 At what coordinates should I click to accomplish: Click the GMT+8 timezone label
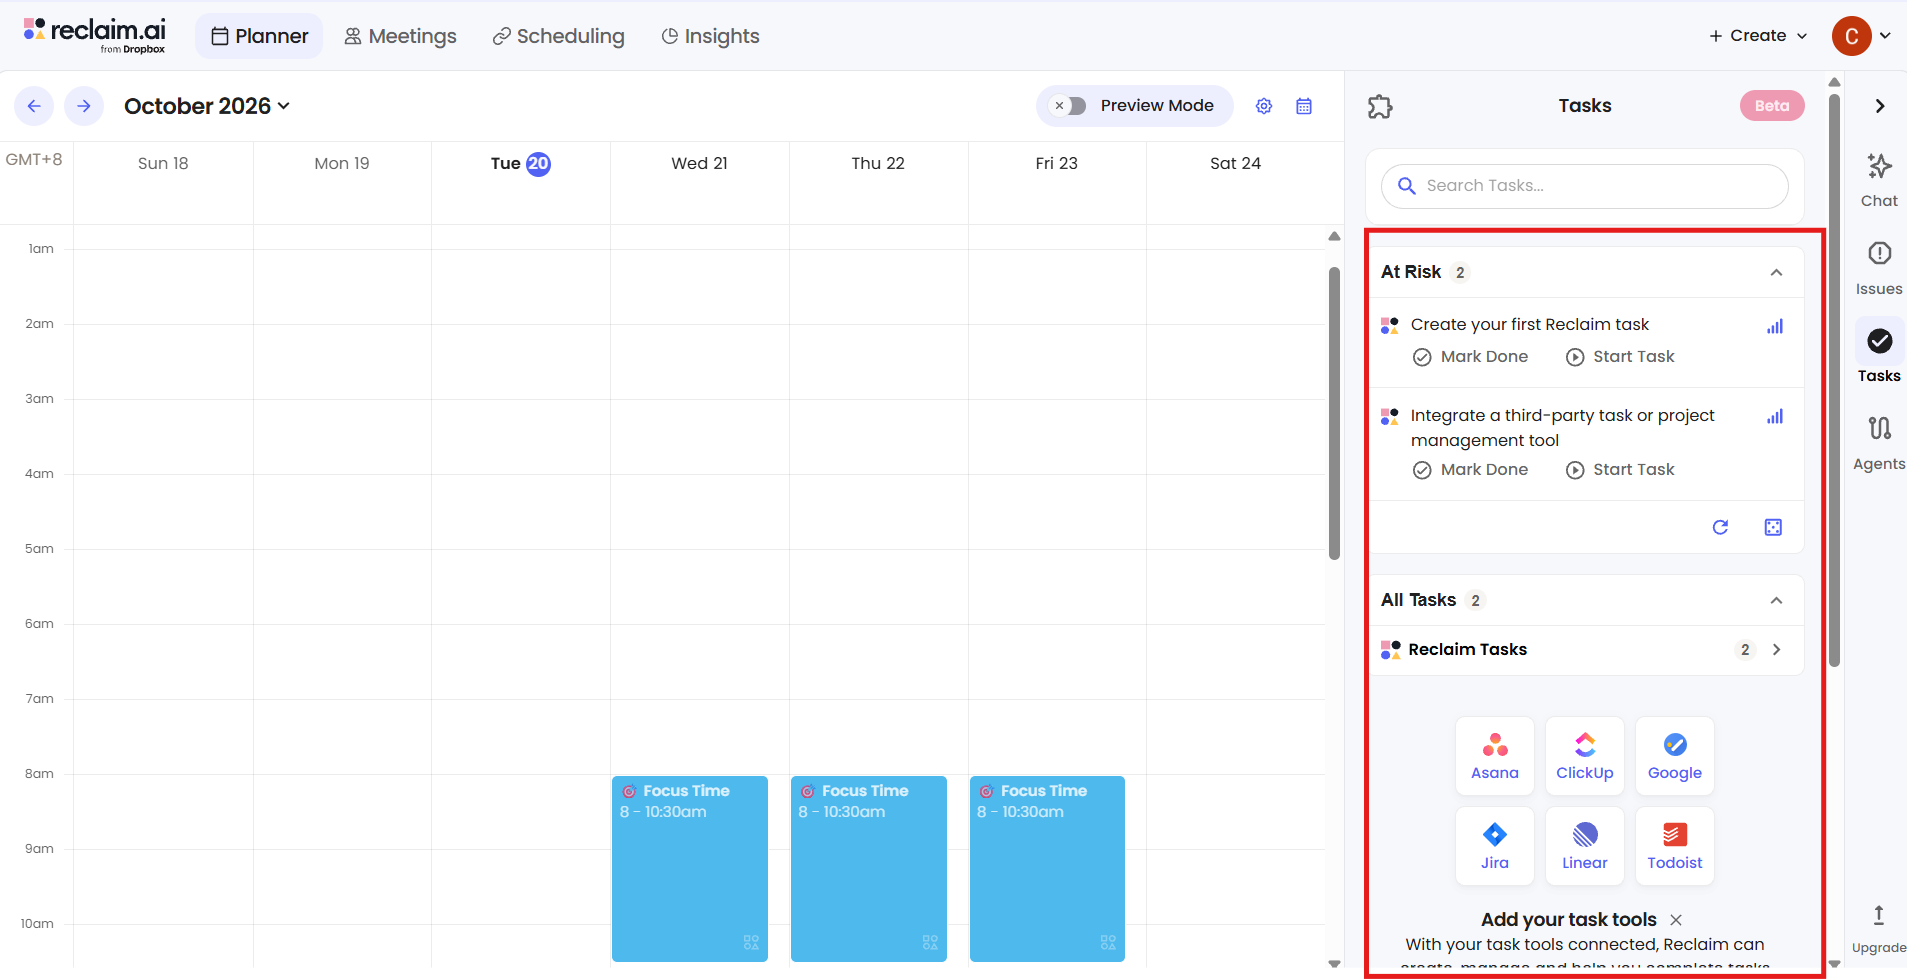click(34, 159)
